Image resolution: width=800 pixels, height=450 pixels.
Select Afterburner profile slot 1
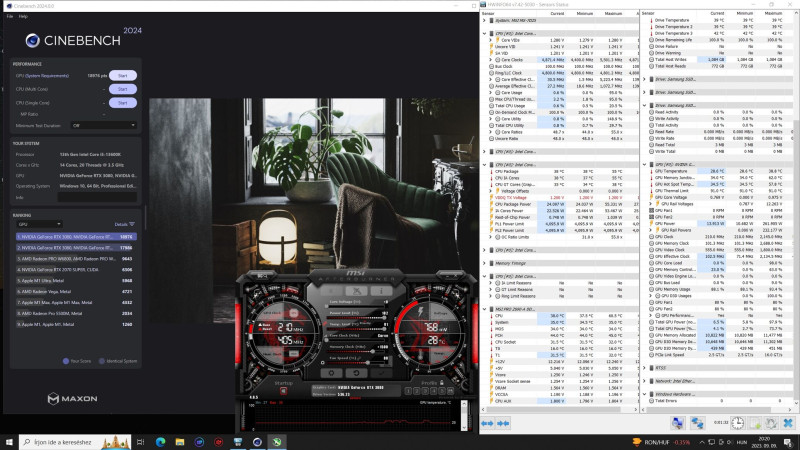click(x=408, y=391)
